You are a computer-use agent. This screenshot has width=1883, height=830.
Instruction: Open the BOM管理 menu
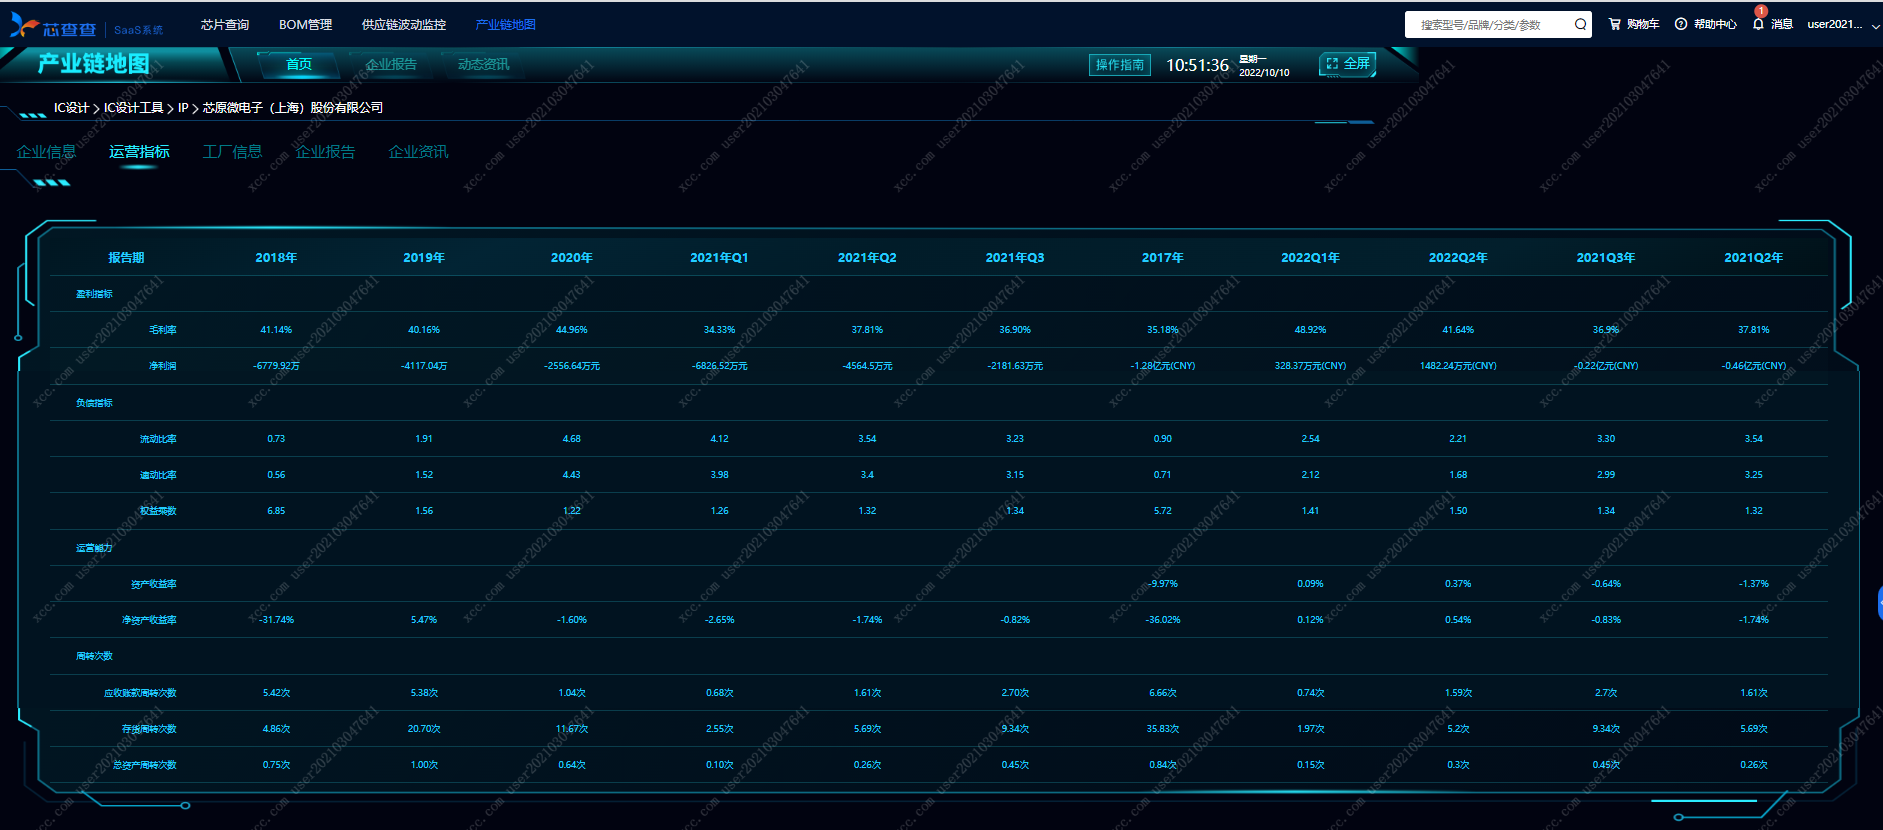305,25
